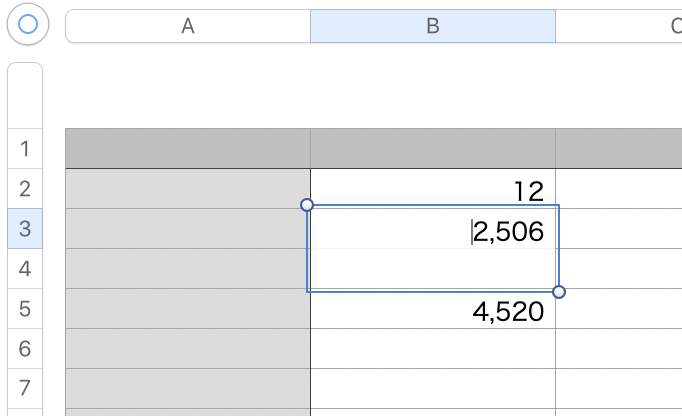The image size is (682, 416).
Task: Click the gray header cell B1
Action: (x=432, y=149)
